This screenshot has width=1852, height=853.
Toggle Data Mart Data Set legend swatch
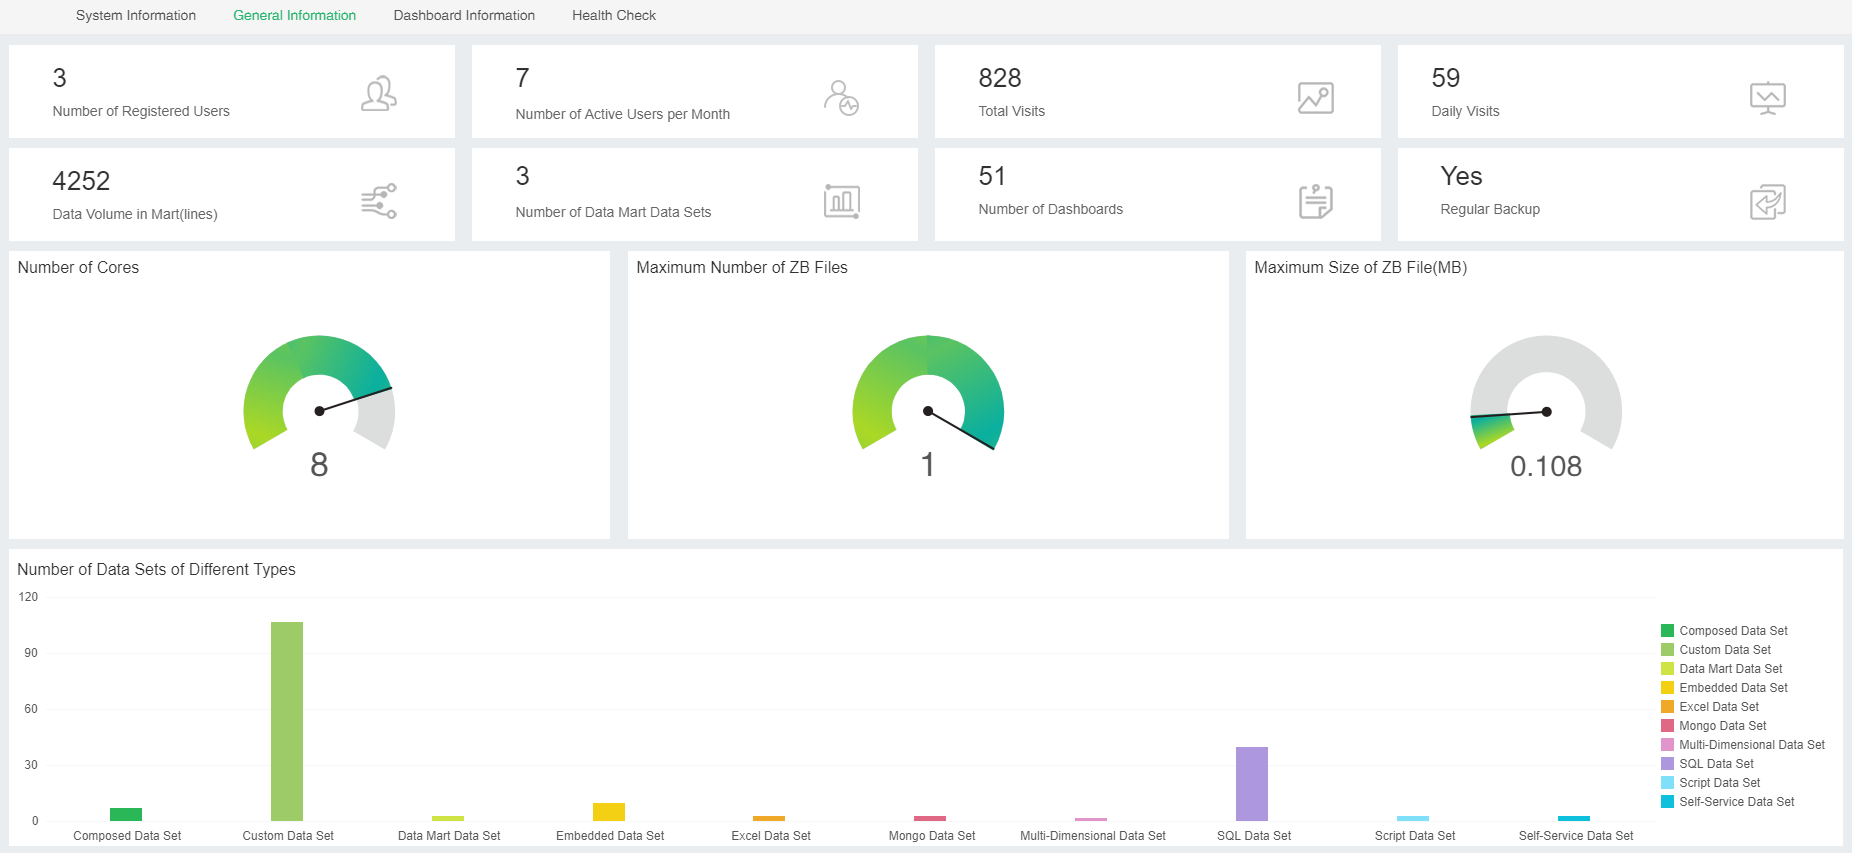point(1667,669)
